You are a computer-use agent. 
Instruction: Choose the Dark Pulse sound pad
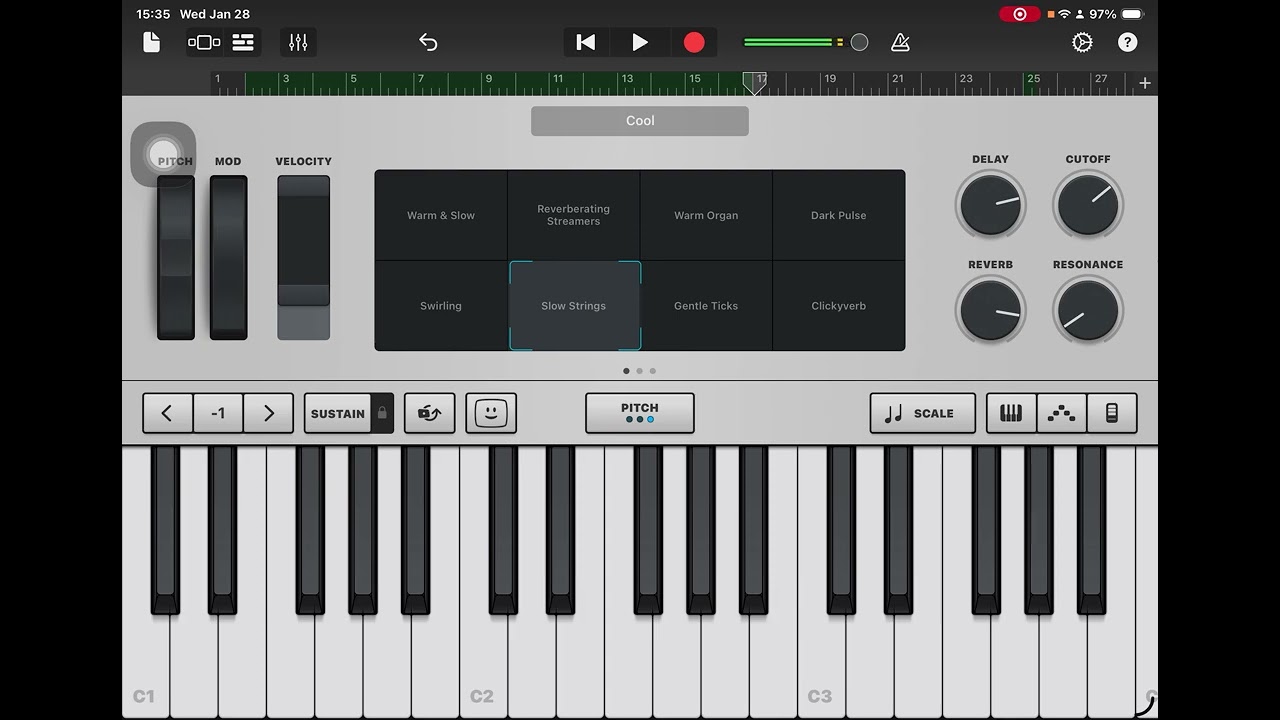coord(839,215)
